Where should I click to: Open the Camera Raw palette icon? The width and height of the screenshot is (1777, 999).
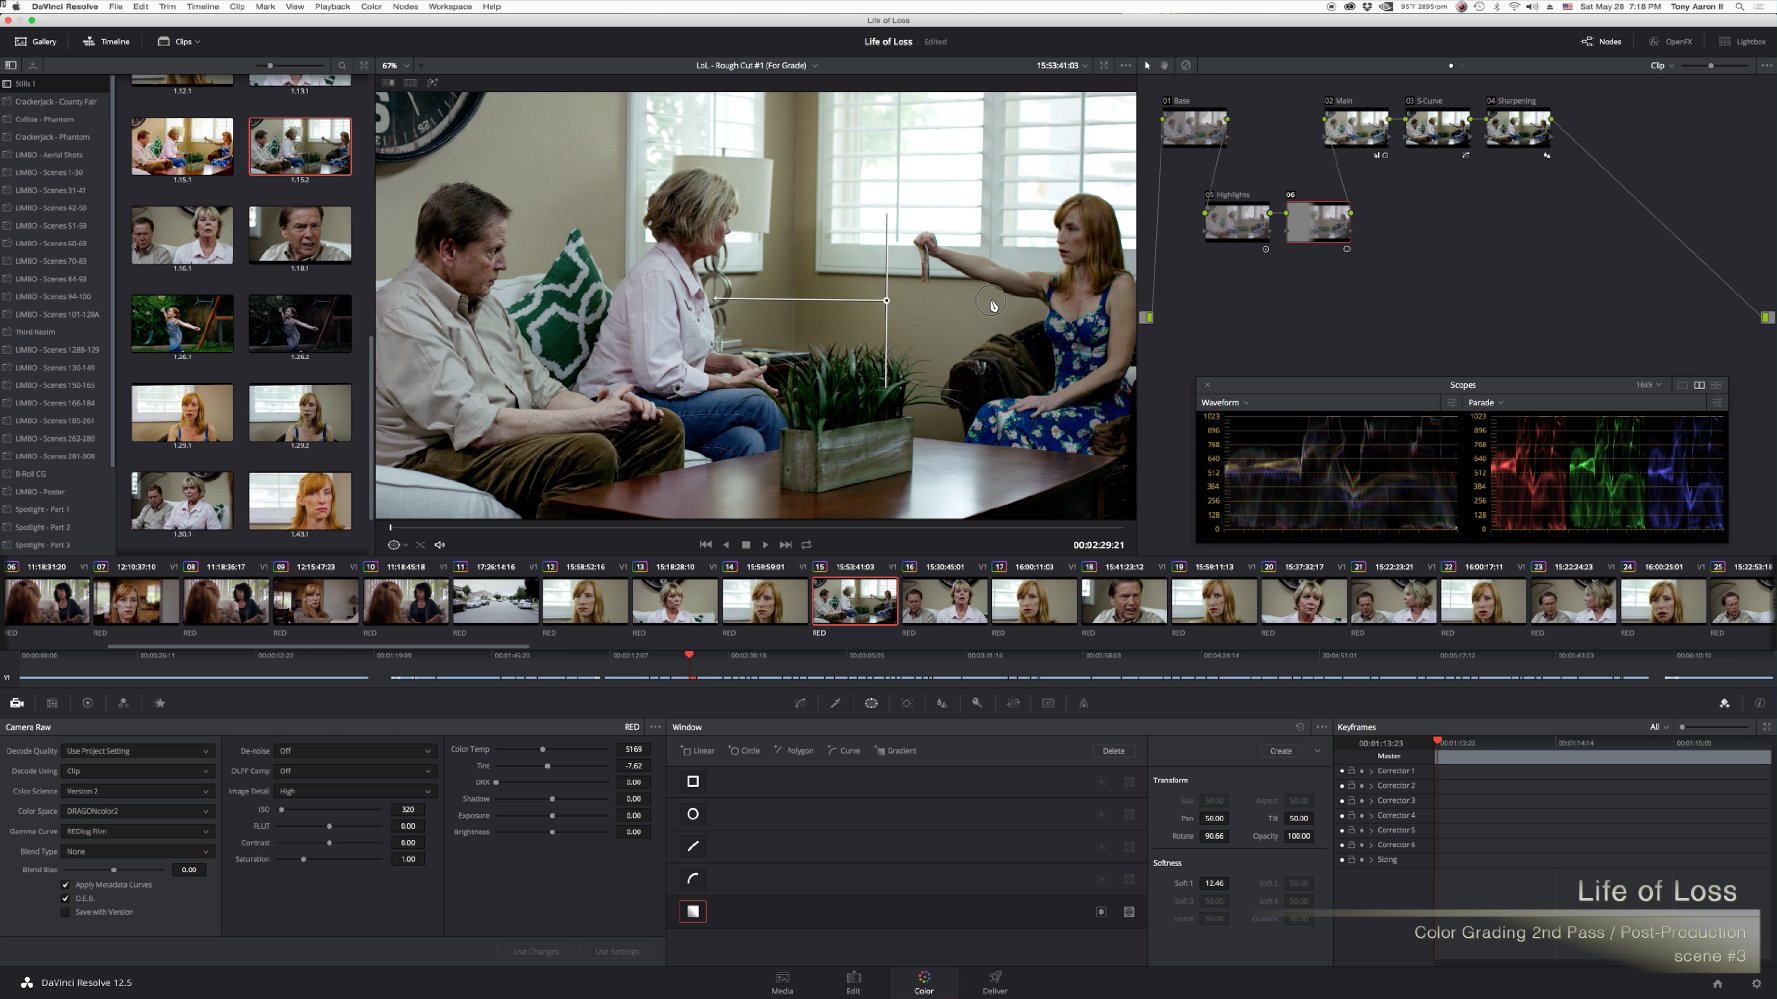[17, 703]
